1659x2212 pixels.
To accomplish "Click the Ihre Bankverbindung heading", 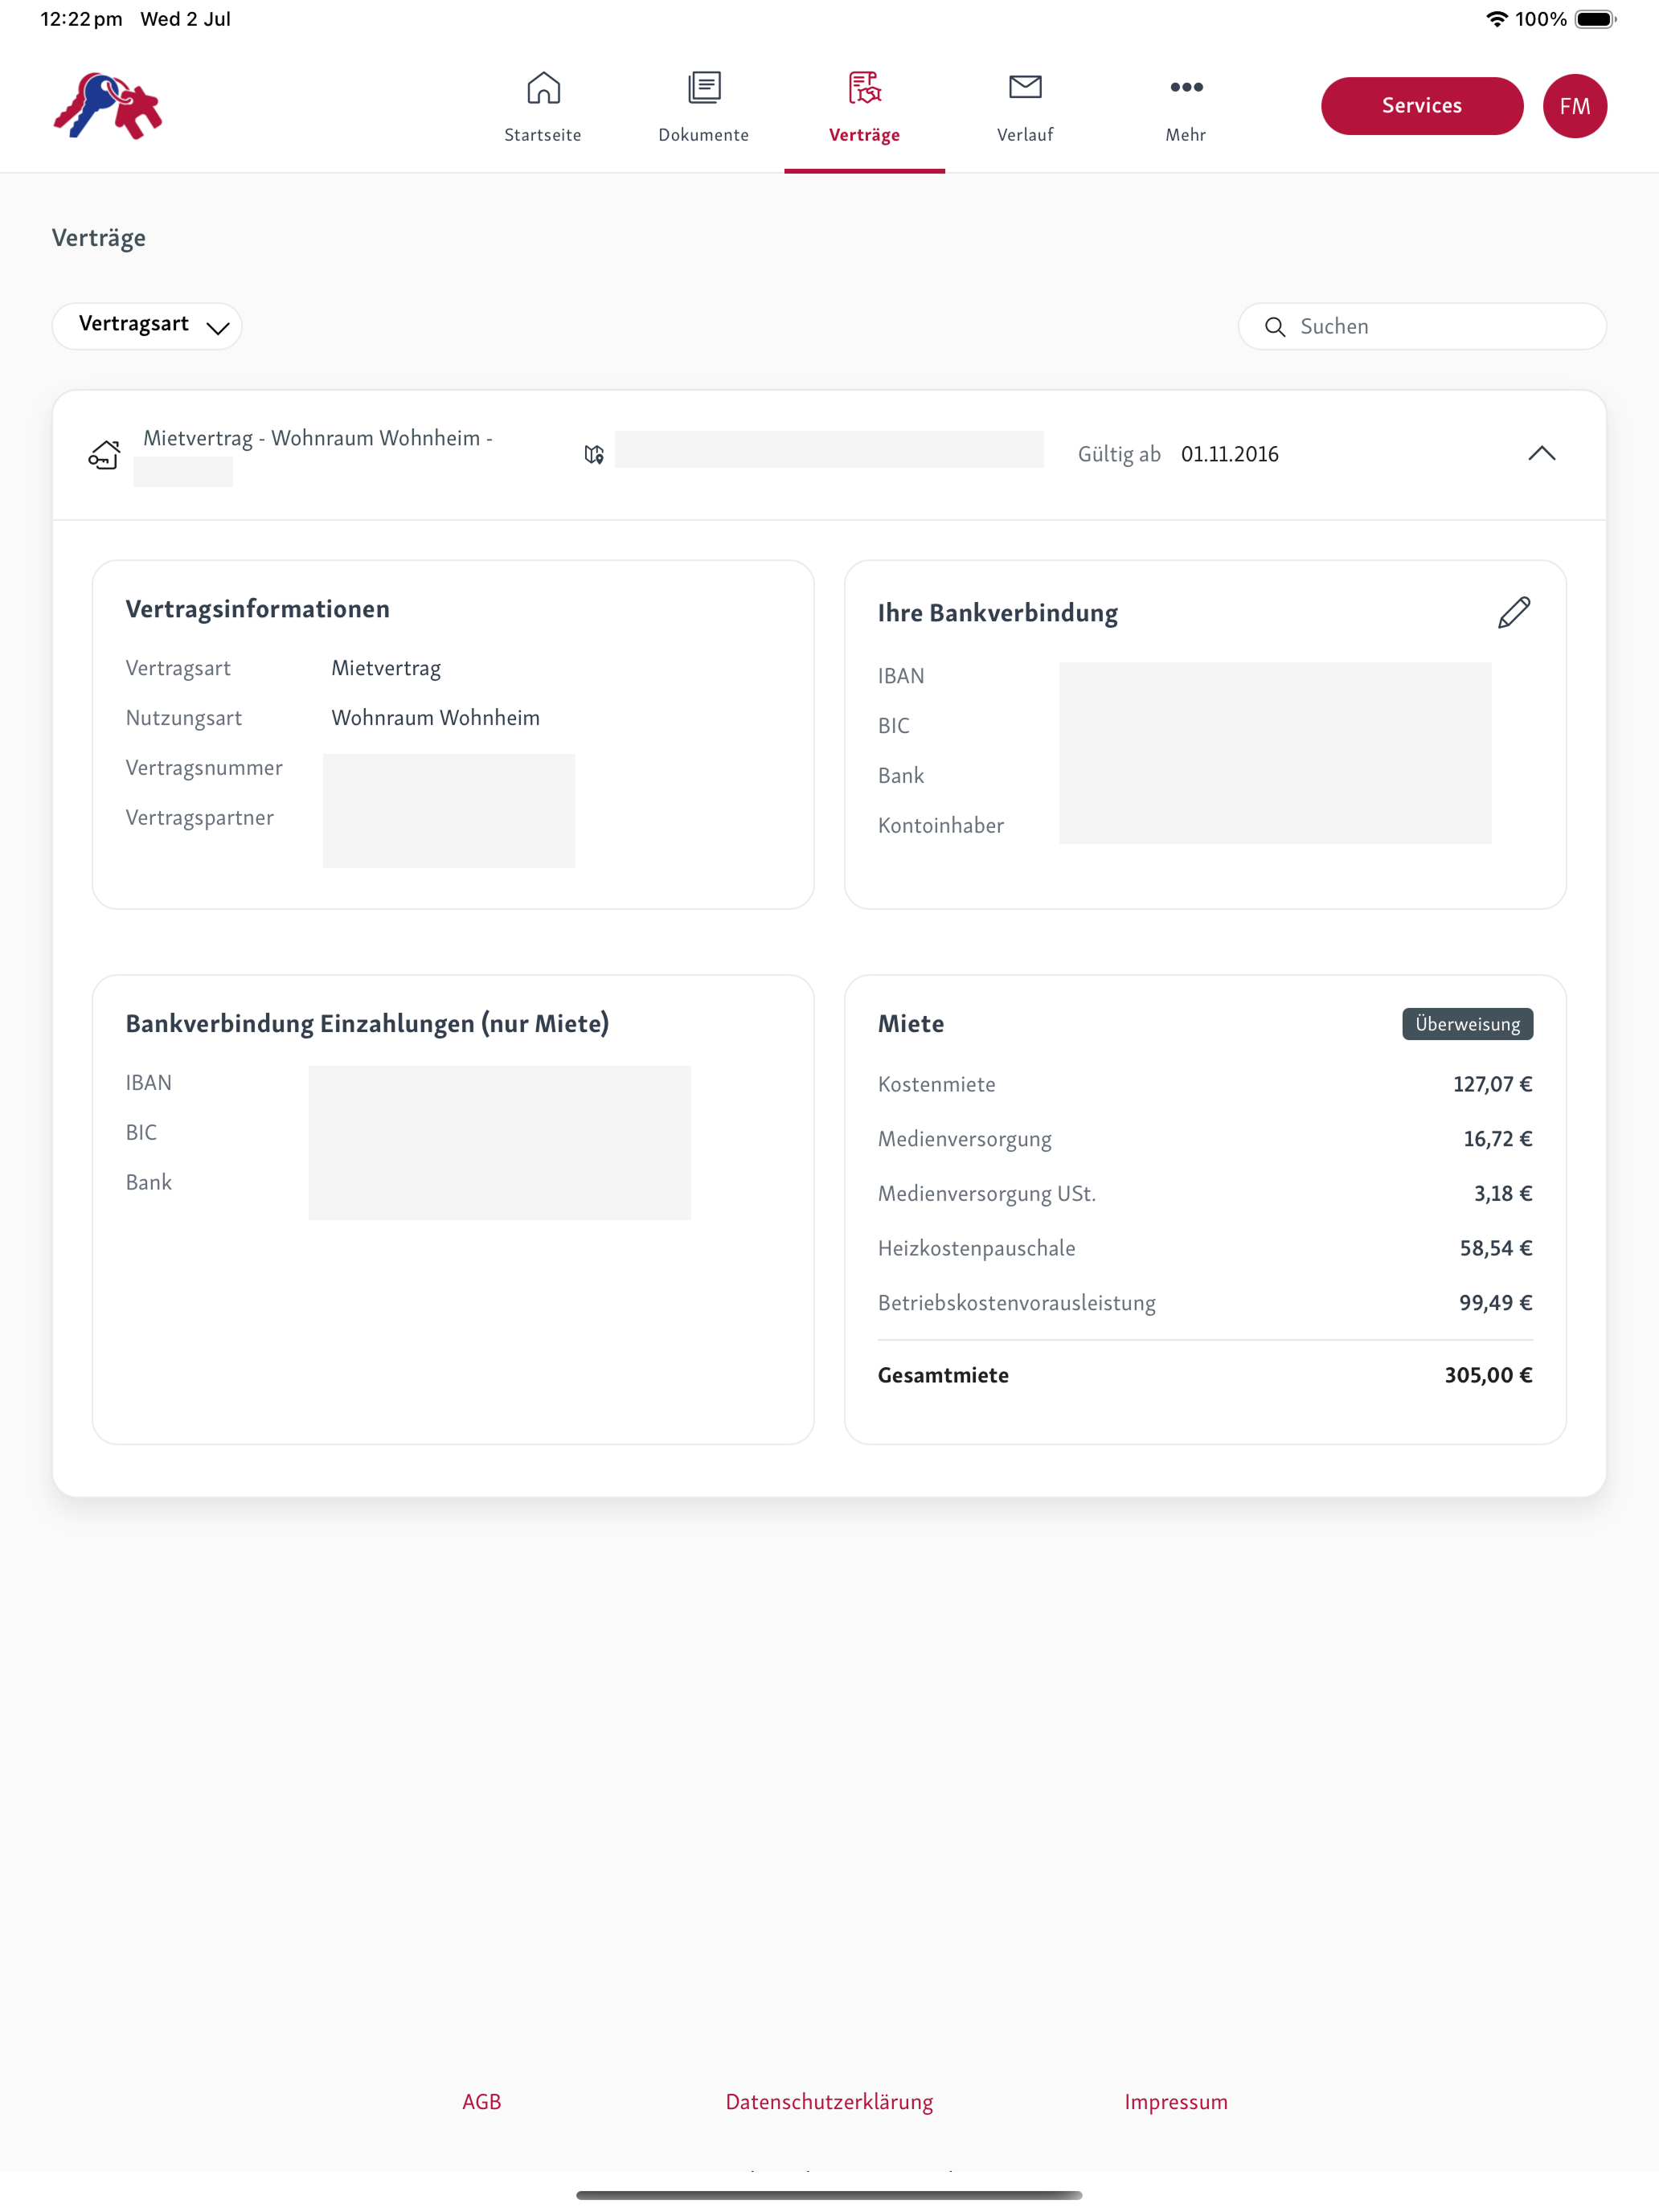I will coord(997,613).
